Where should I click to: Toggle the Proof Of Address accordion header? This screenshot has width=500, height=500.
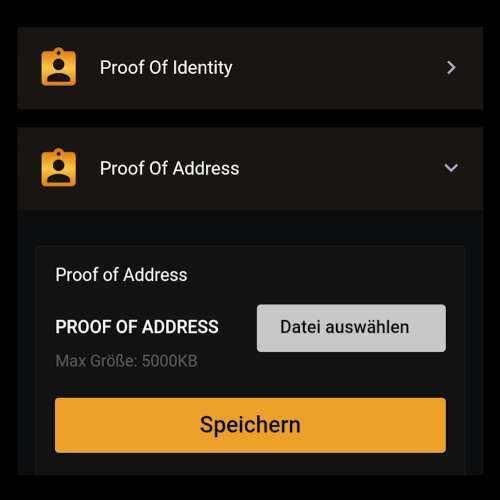tap(250, 168)
